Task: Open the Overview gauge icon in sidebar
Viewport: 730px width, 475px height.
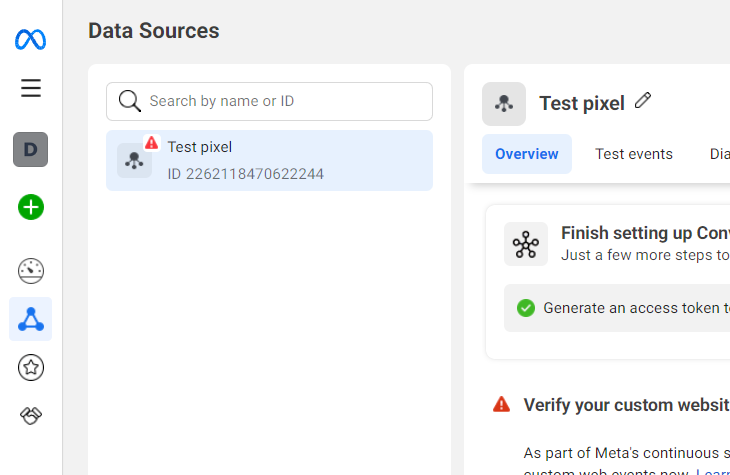Action: click(31, 270)
